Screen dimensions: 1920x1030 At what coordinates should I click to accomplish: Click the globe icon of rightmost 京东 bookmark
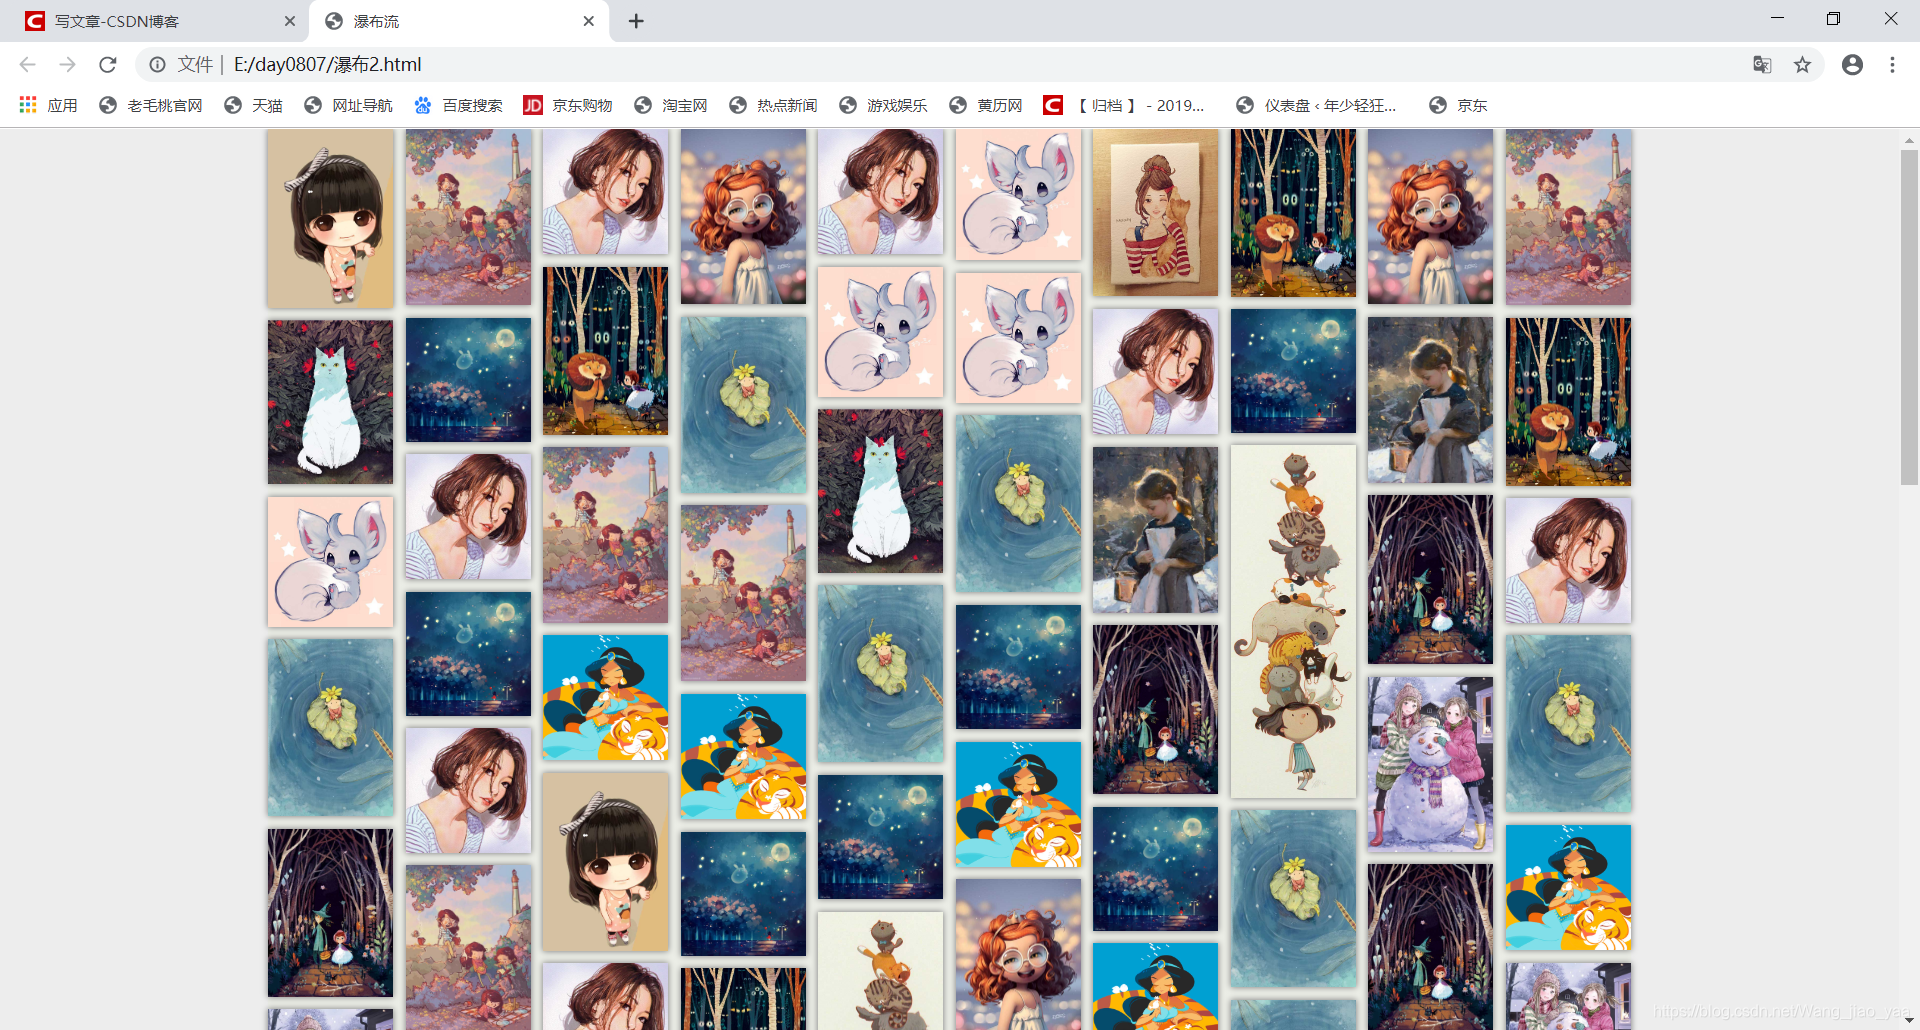1438,105
